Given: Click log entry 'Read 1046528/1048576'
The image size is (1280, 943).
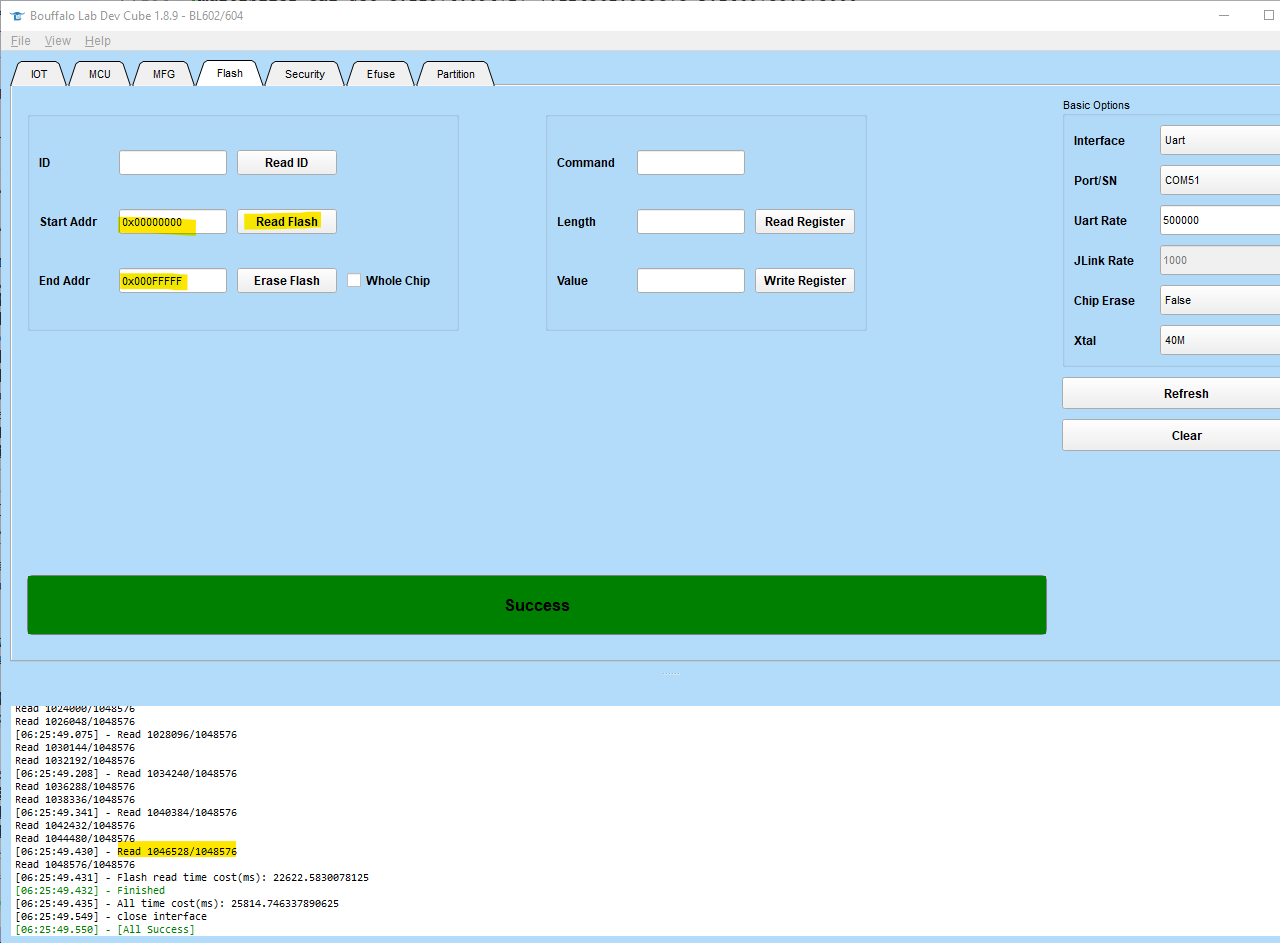Looking at the screenshot, I should coord(177,852).
